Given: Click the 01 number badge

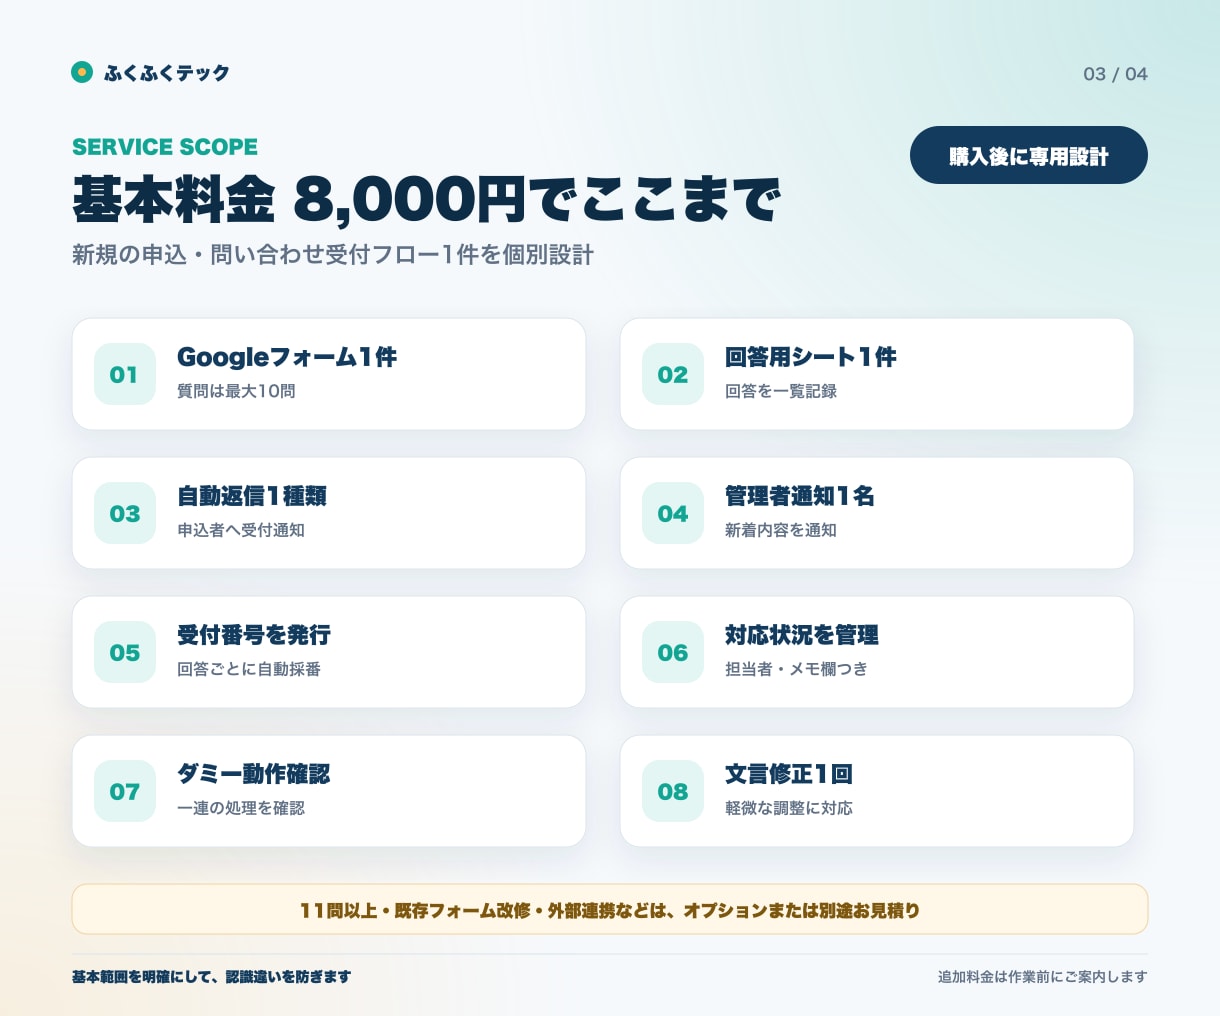Looking at the screenshot, I should [125, 374].
